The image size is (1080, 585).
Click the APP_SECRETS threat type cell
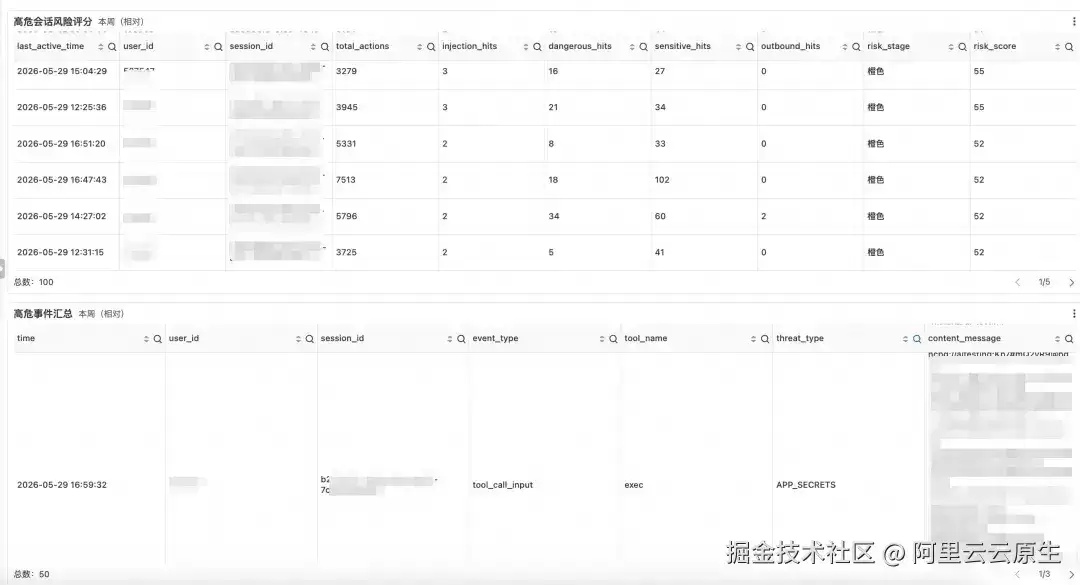806,485
